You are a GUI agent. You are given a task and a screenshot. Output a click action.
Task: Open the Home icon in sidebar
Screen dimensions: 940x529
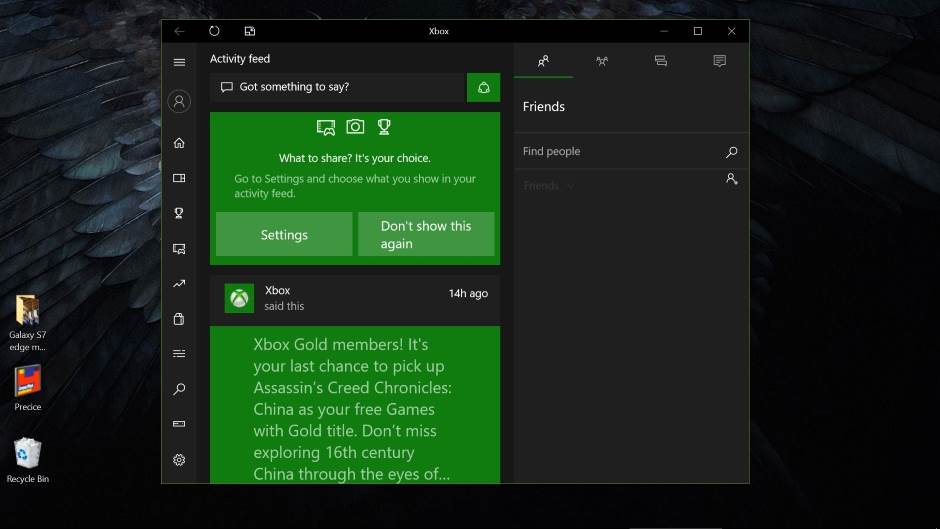(179, 143)
